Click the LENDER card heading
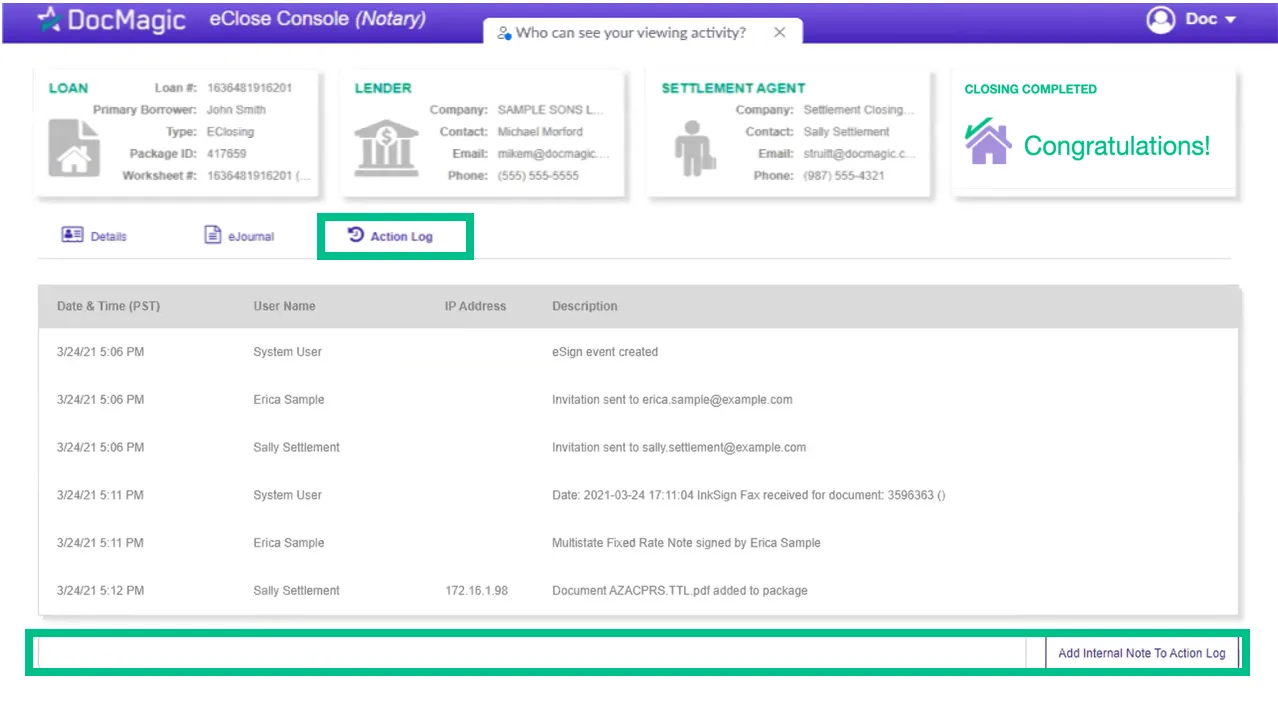Viewport: 1278px width, 714px height. (383, 88)
